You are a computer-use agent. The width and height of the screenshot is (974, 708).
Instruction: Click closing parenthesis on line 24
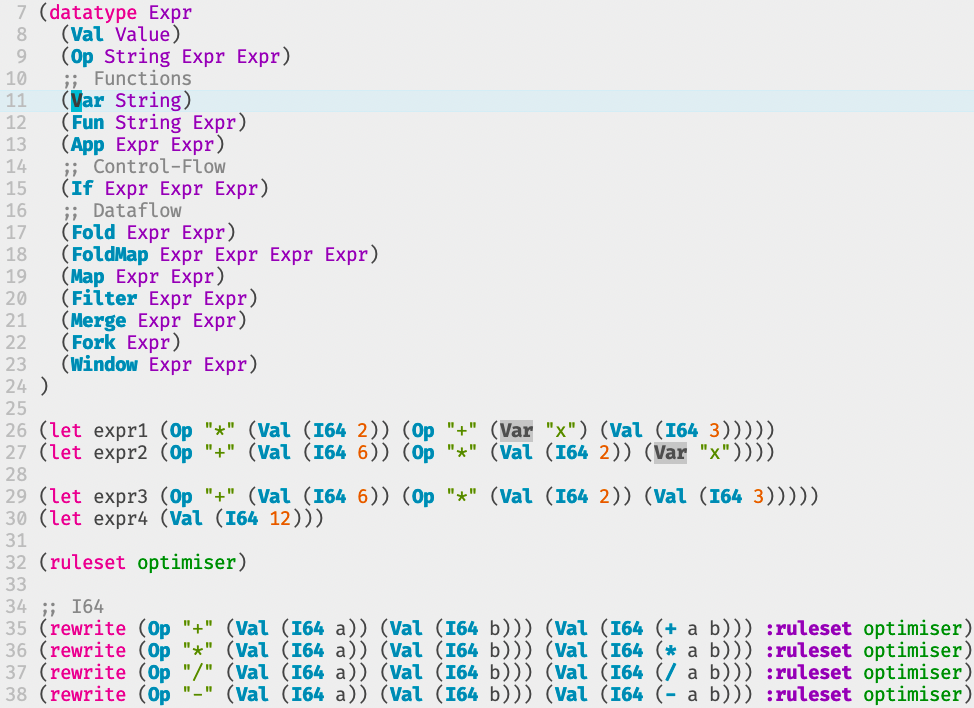43,387
